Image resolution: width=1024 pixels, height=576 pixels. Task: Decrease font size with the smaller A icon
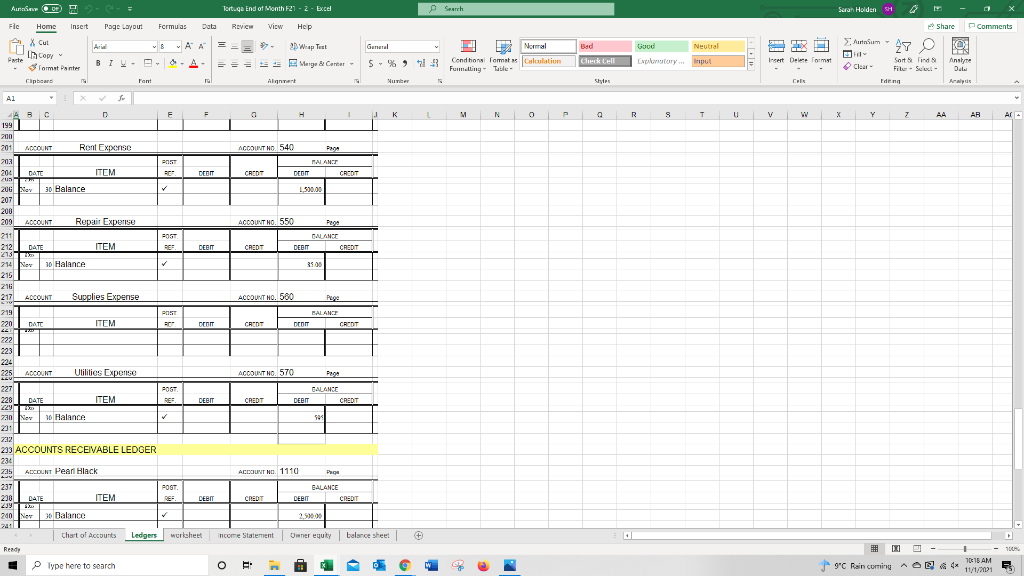coord(201,46)
